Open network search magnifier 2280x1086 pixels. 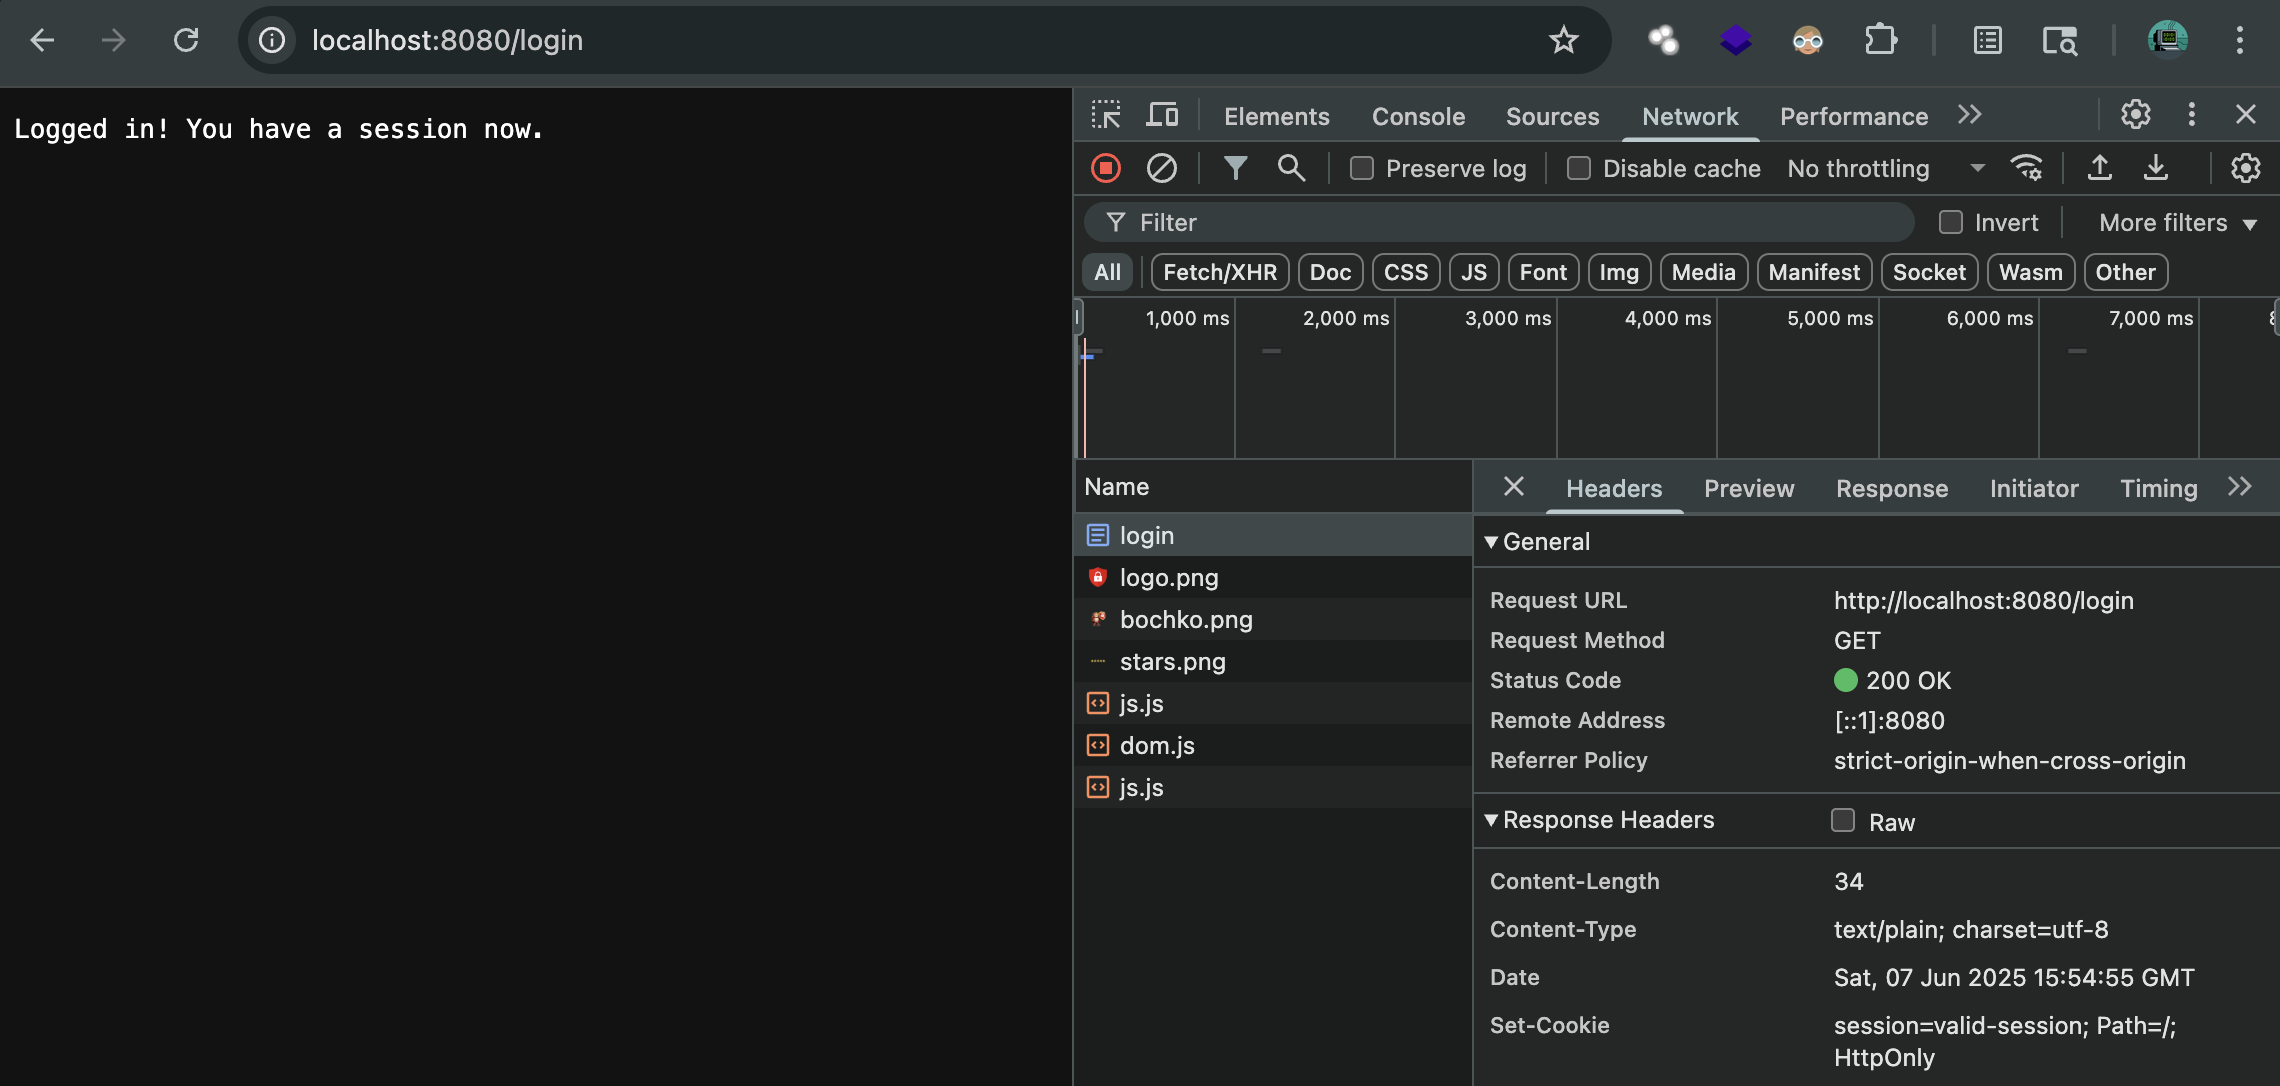tap(1291, 168)
